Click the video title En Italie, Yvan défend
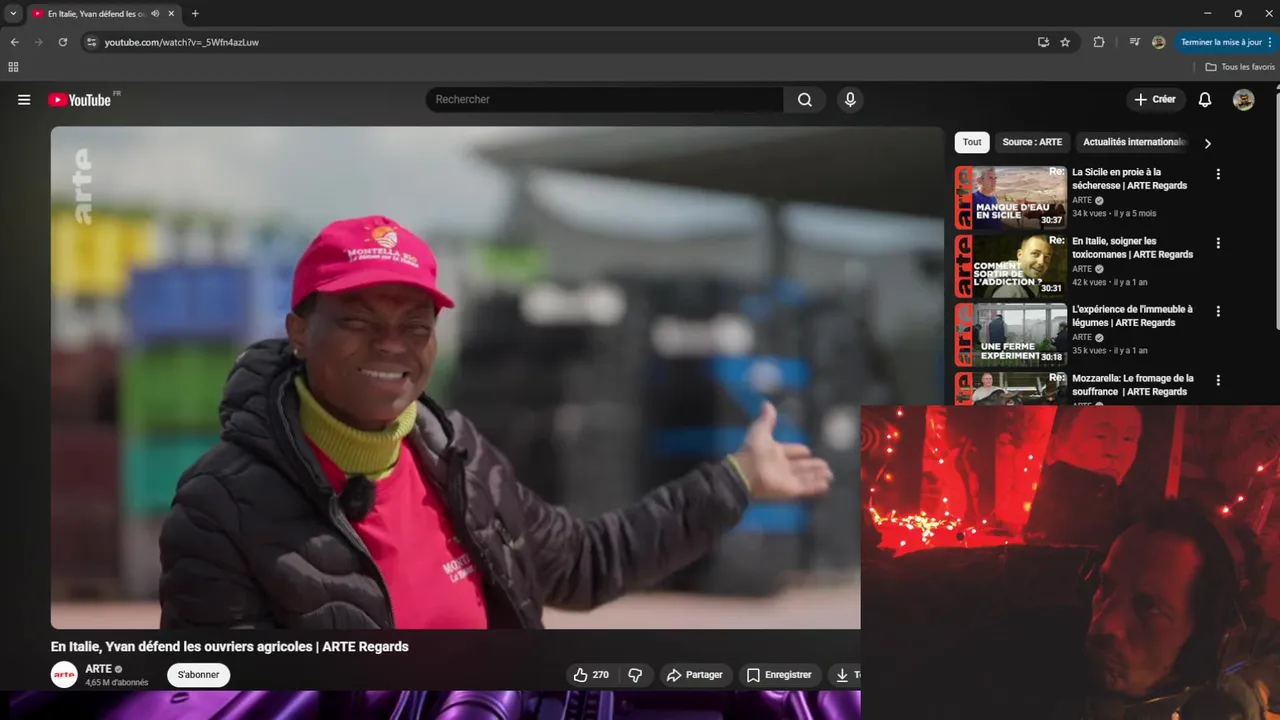Image resolution: width=1280 pixels, height=720 pixels. (230, 647)
